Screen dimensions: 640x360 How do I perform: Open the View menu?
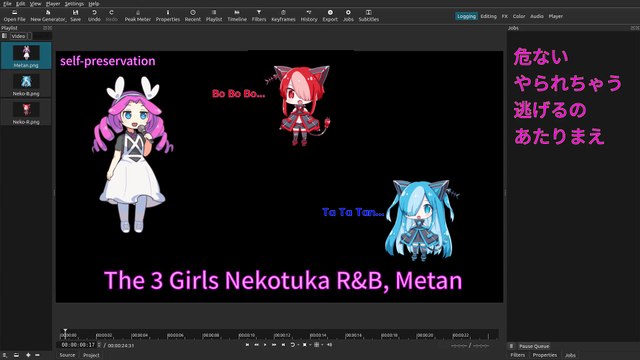(36, 4)
